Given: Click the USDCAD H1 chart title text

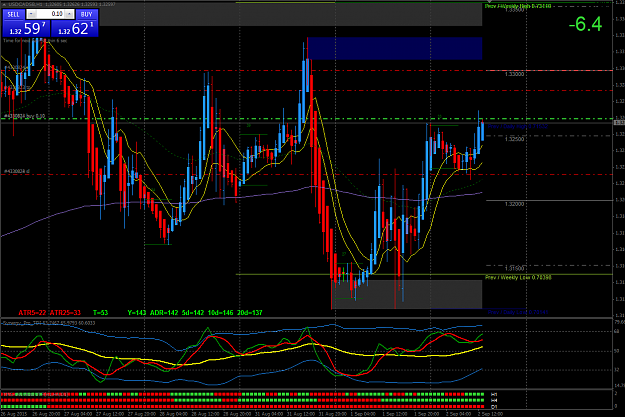Looking at the screenshot, I should pyautogui.click(x=62, y=4).
